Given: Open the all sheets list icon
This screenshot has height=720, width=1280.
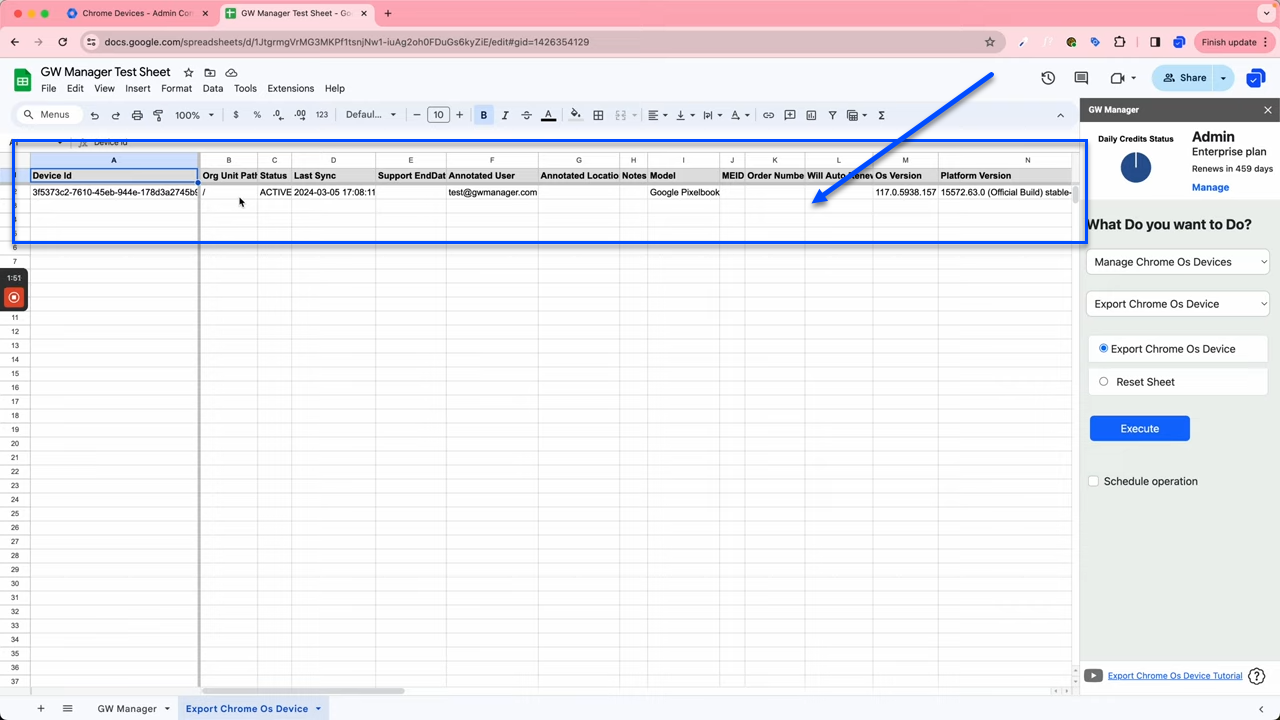Looking at the screenshot, I should point(68,709).
